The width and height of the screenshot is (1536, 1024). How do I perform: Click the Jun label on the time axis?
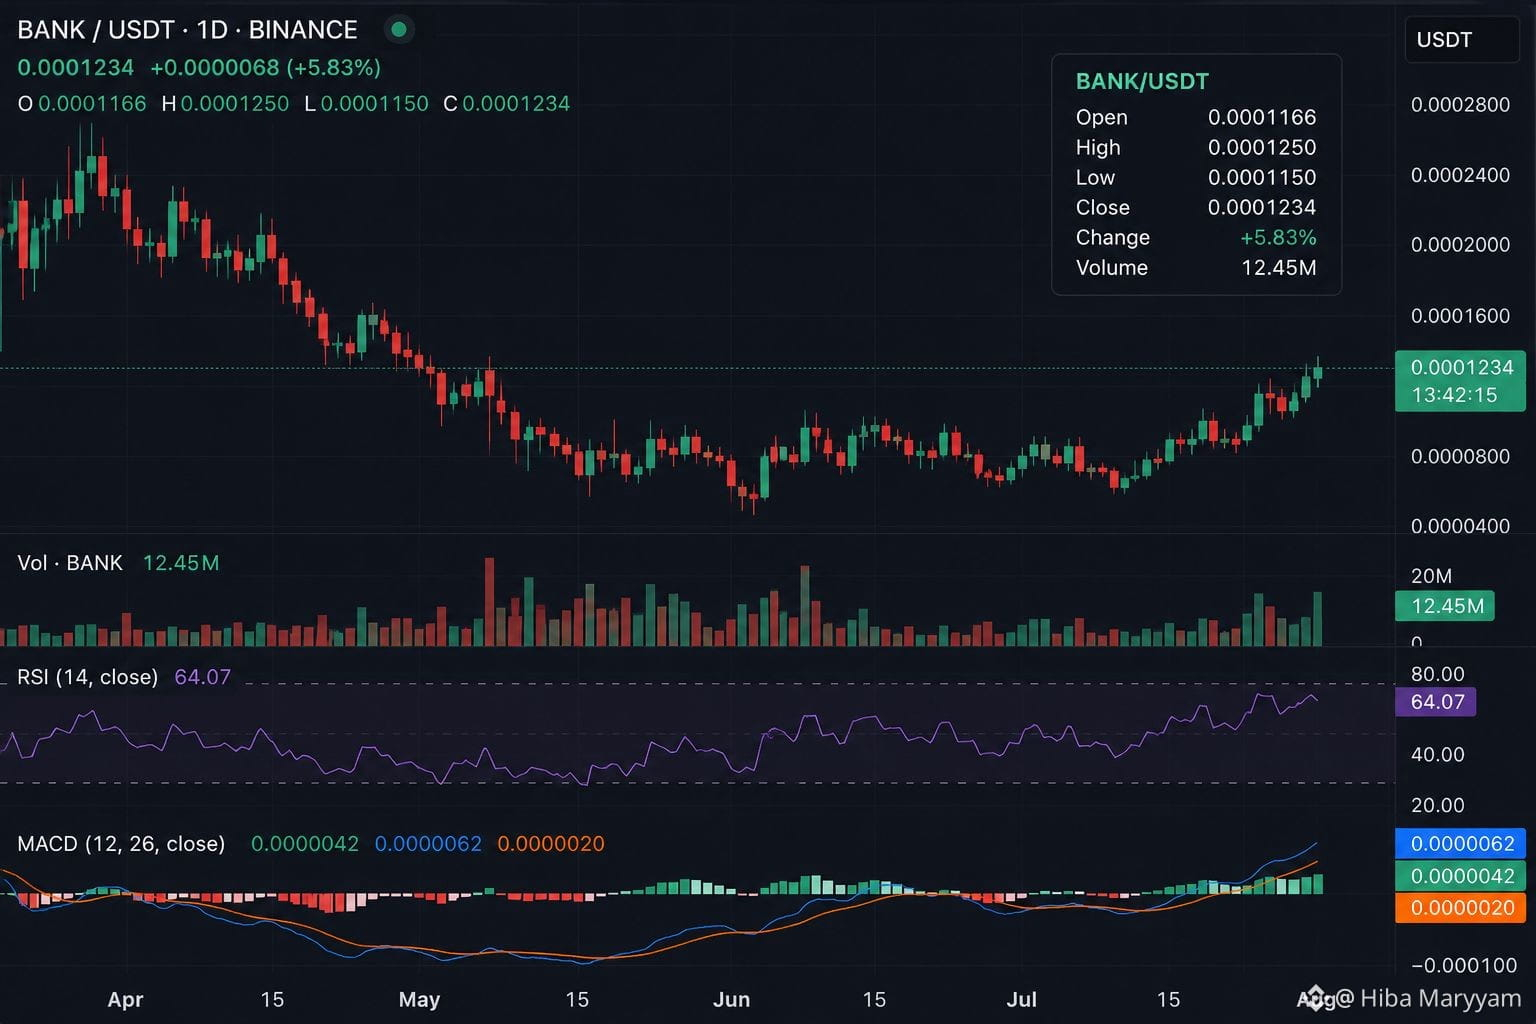[732, 1000]
